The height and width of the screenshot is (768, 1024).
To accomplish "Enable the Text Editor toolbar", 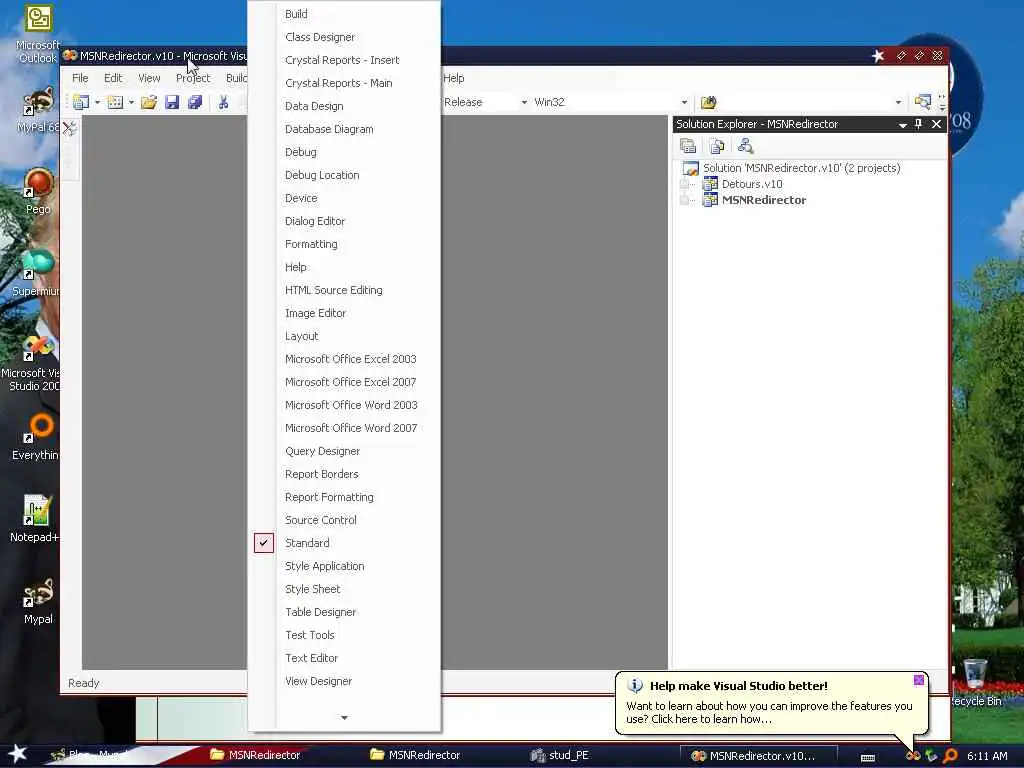I will click(344, 658).
